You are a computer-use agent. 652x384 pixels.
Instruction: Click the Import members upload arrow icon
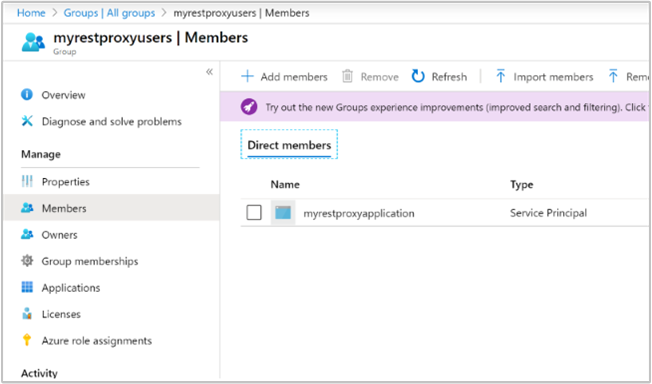(x=501, y=77)
